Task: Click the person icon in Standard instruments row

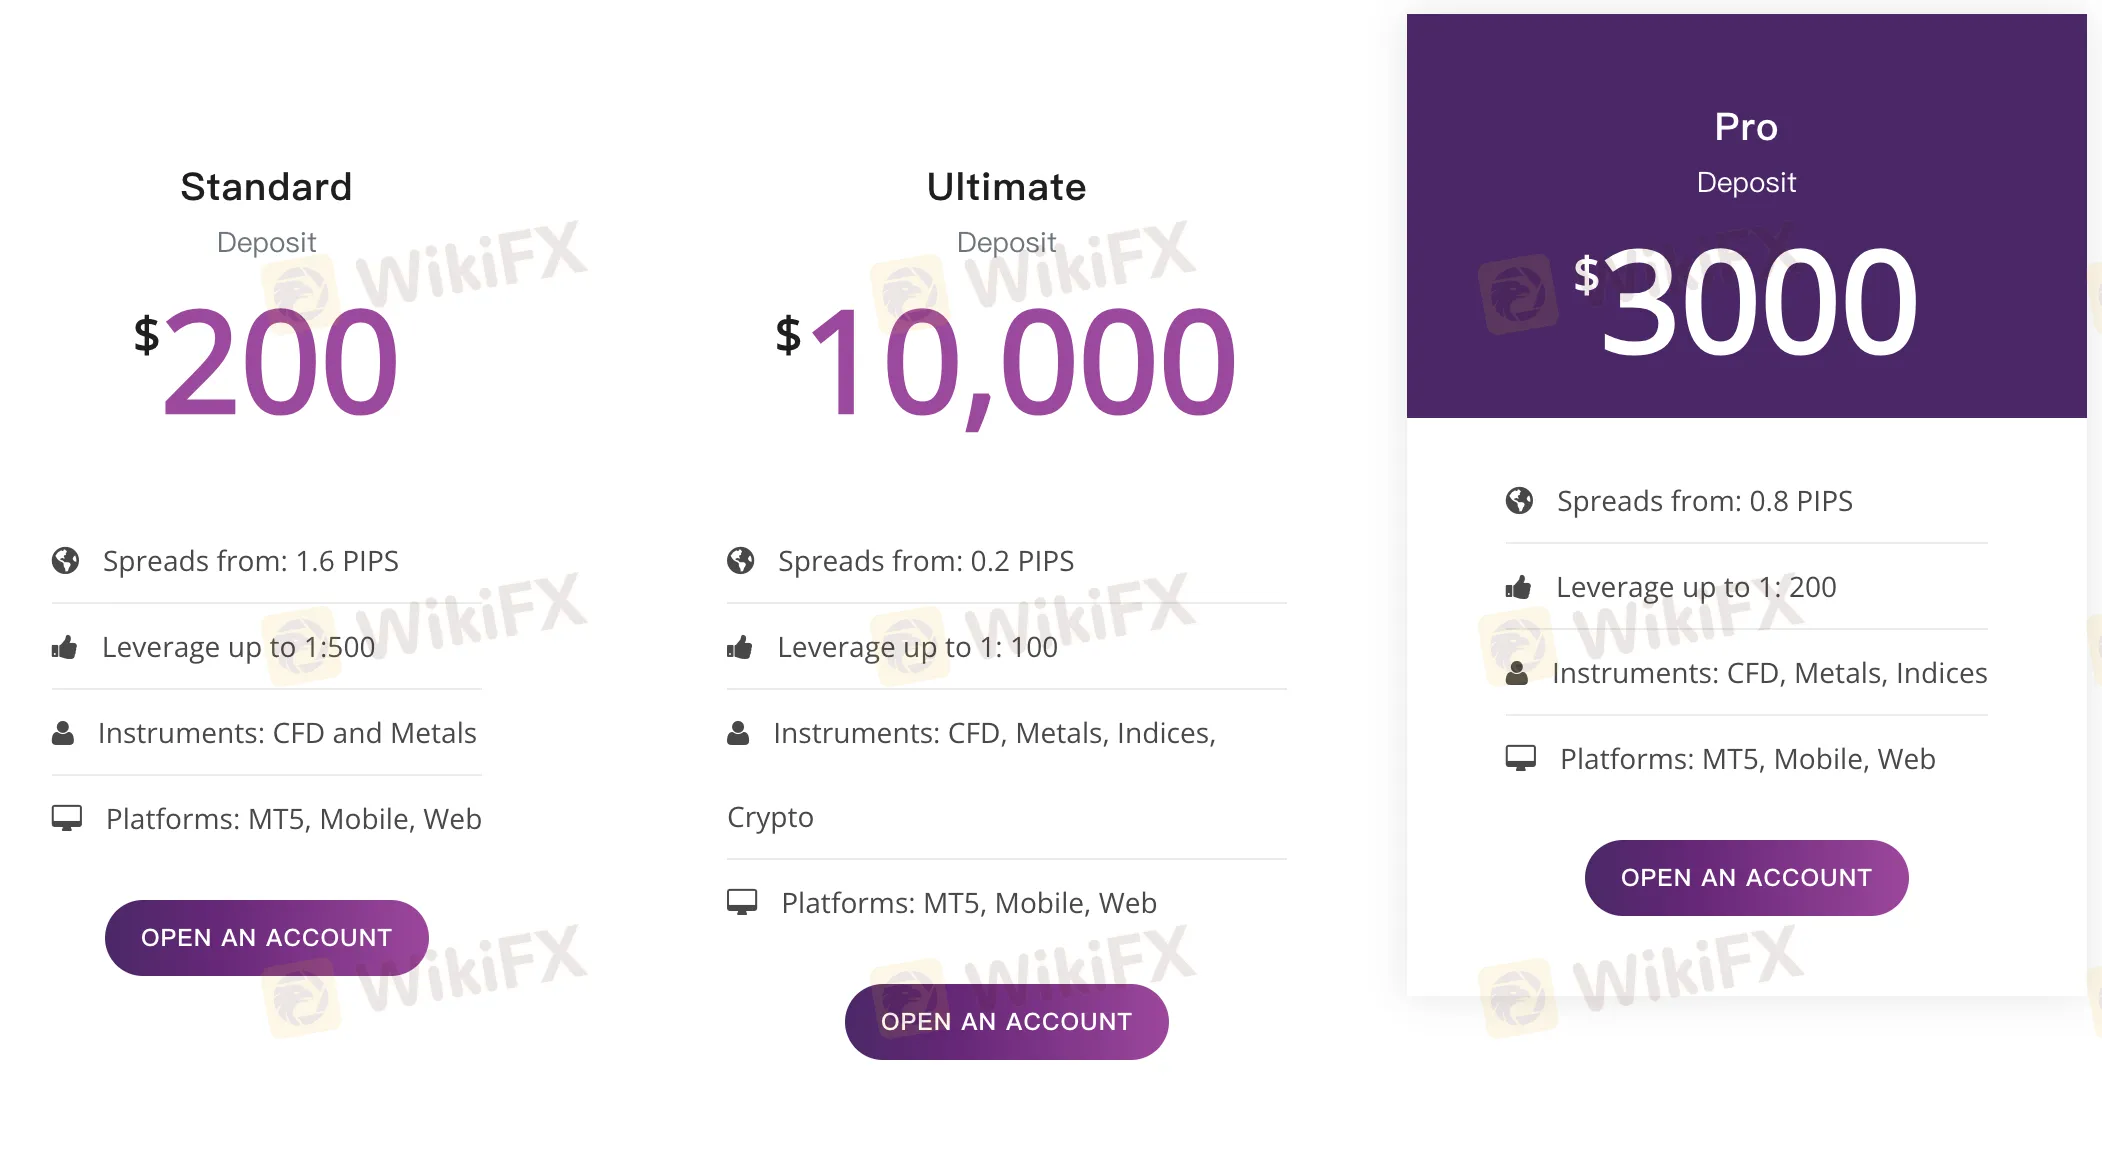Action: click(x=63, y=733)
